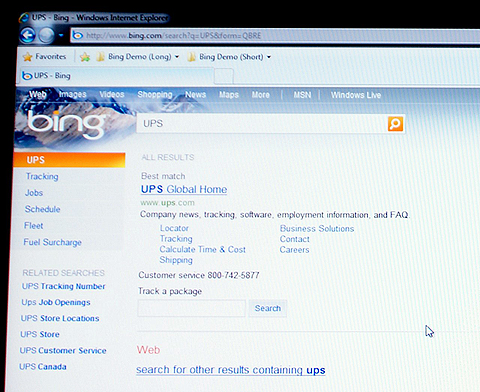Screen dimensions: 480x392
Task: Click the Bing icon in the address bar
Action: [x=78, y=35]
